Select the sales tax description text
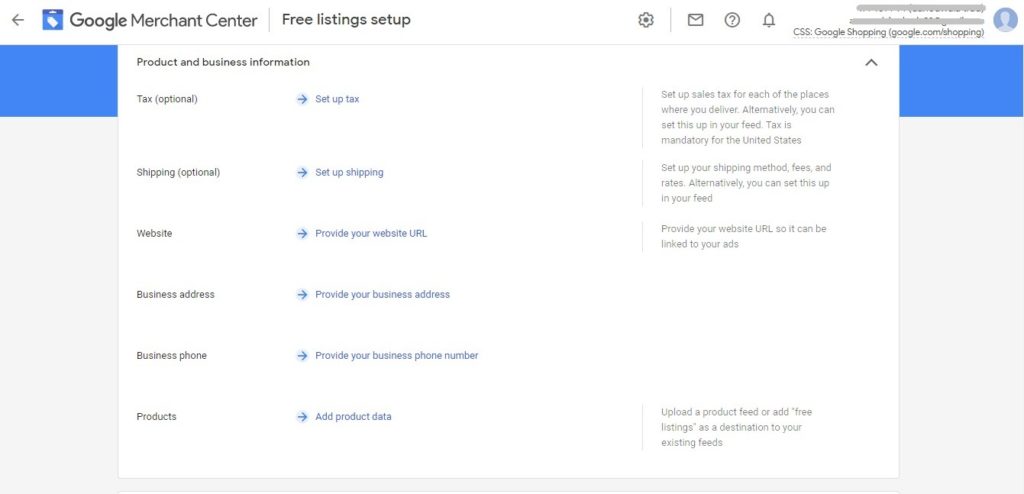The width and height of the screenshot is (1024, 494). pyautogui.click(x=748, y=117)
